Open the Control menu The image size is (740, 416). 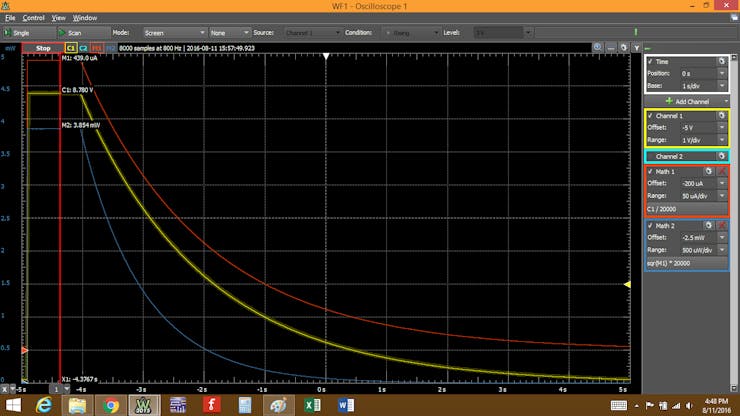[34, 18]
